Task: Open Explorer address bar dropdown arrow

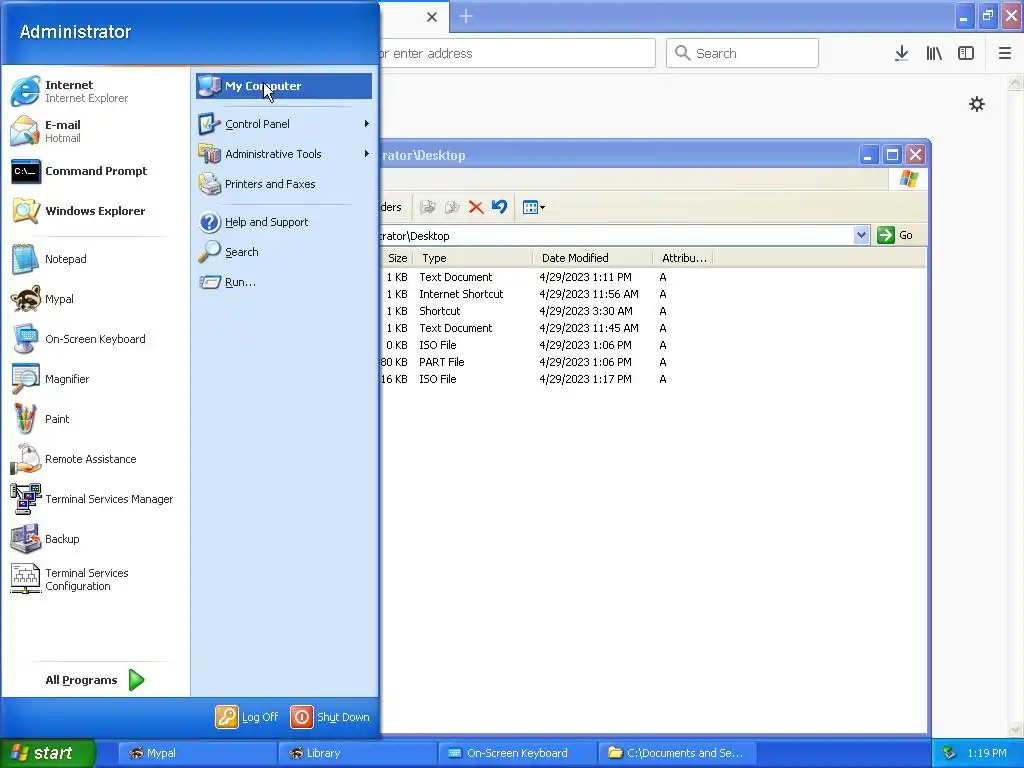Action: [x=861, y=235]
